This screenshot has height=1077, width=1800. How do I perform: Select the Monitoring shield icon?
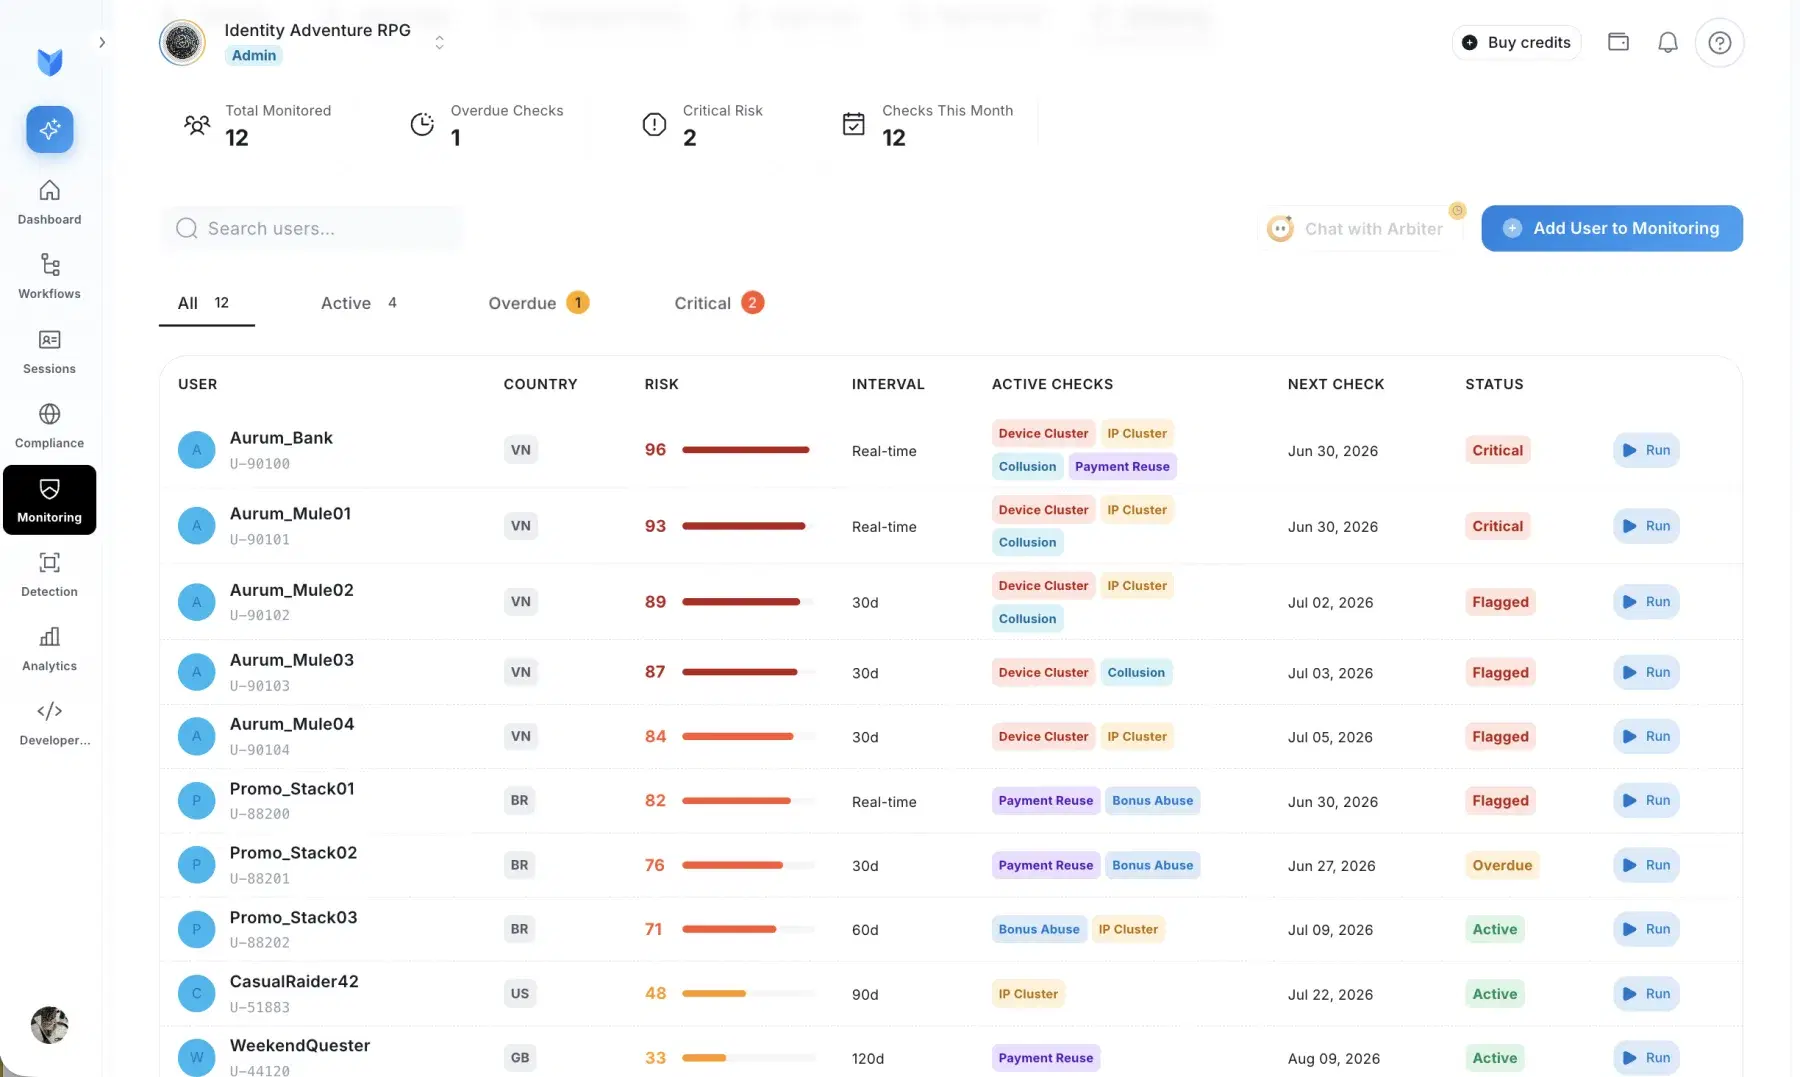click(x=49, y=489)
